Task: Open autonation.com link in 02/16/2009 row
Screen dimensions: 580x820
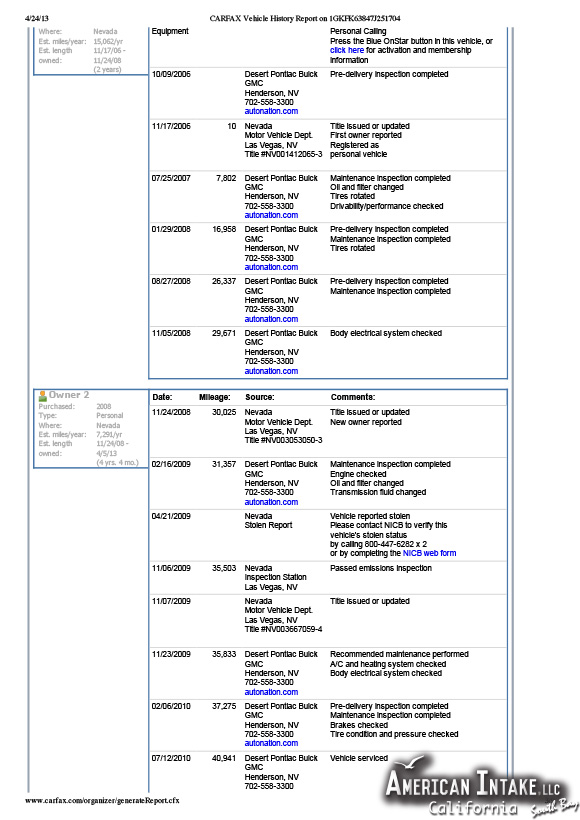Action: [271, 502]
